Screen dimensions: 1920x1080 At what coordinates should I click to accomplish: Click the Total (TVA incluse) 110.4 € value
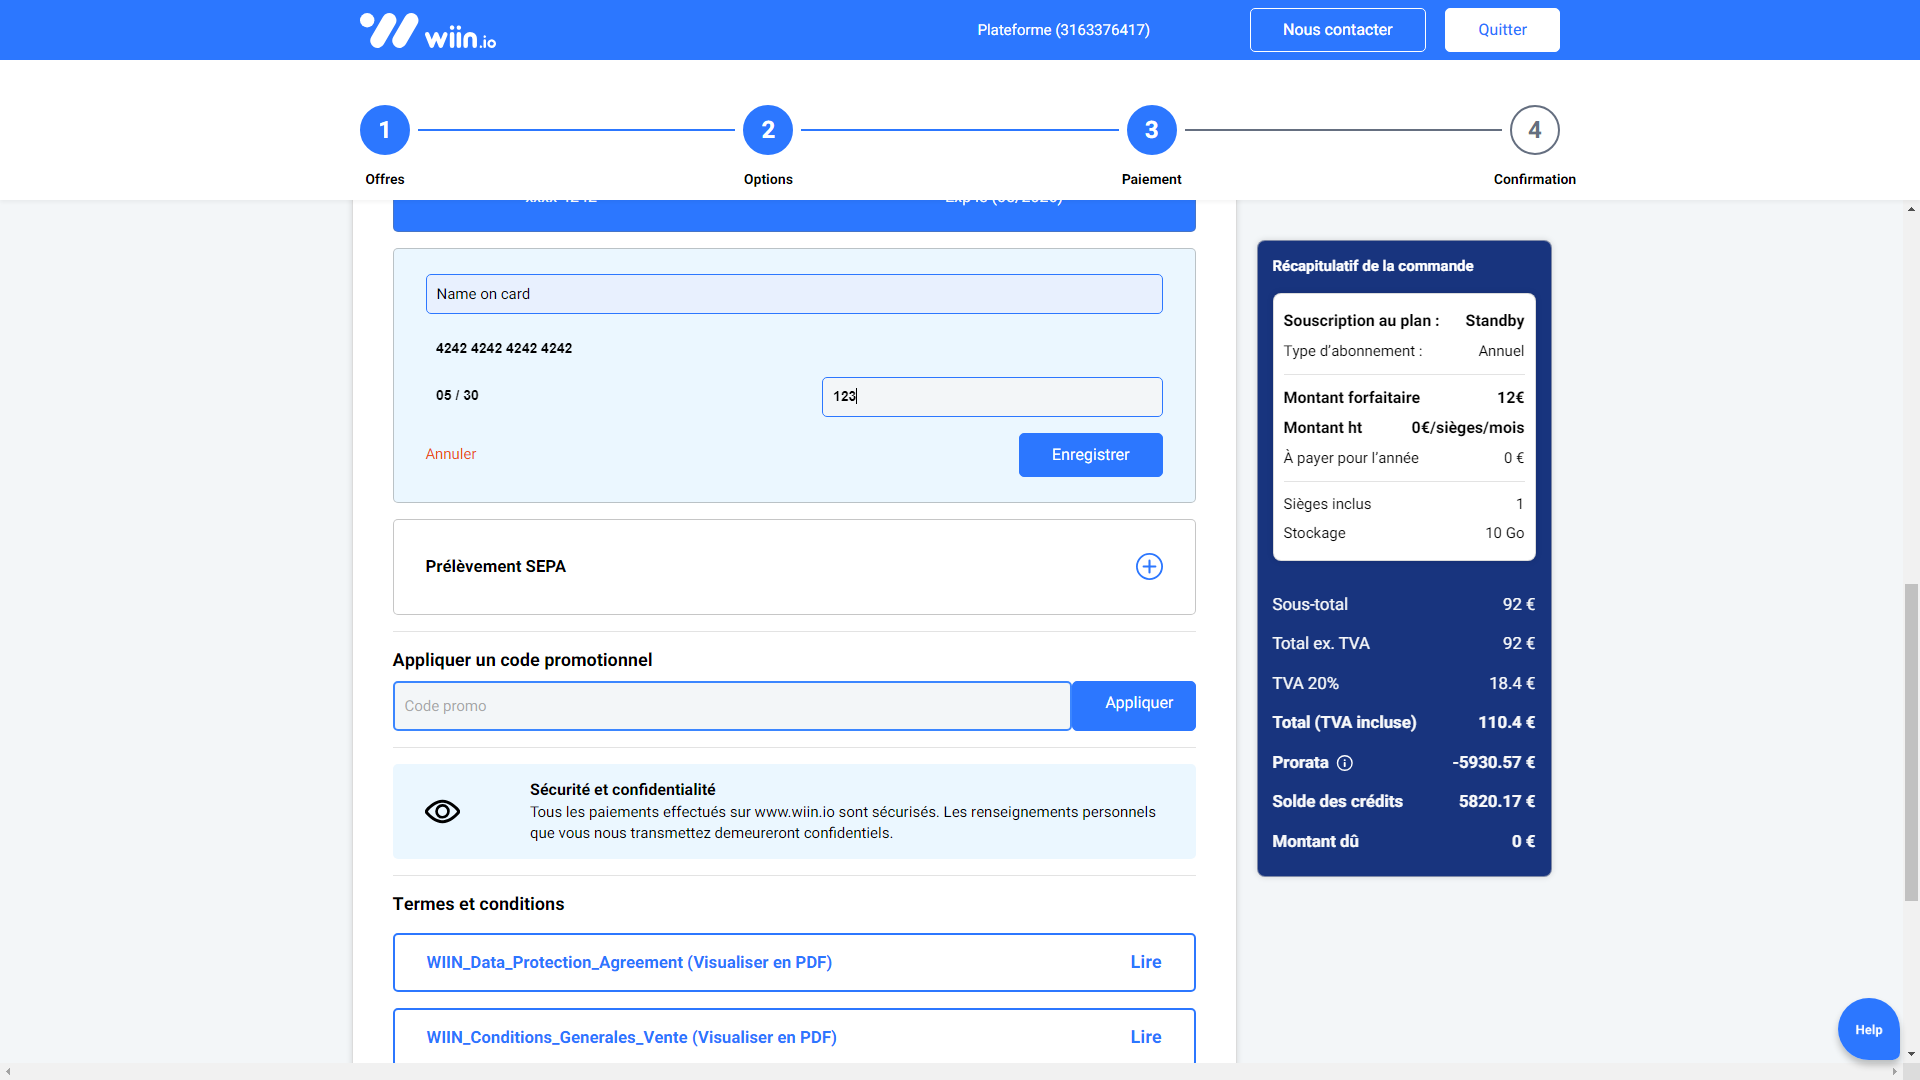coord(1506,722)
